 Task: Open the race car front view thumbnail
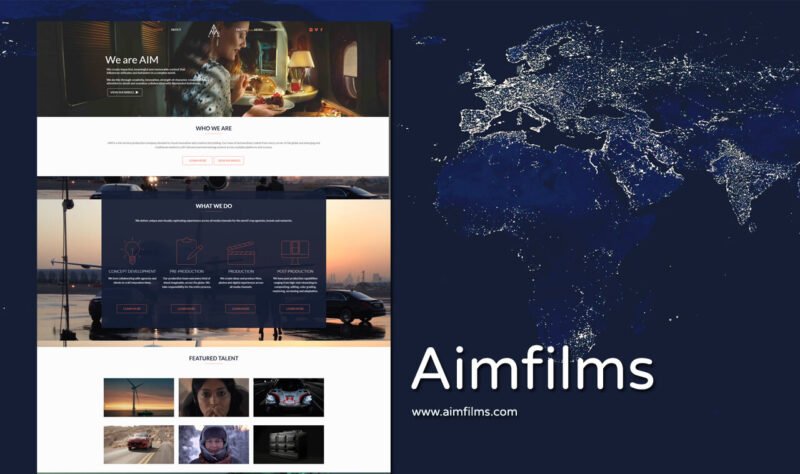[x=288, y=397]
